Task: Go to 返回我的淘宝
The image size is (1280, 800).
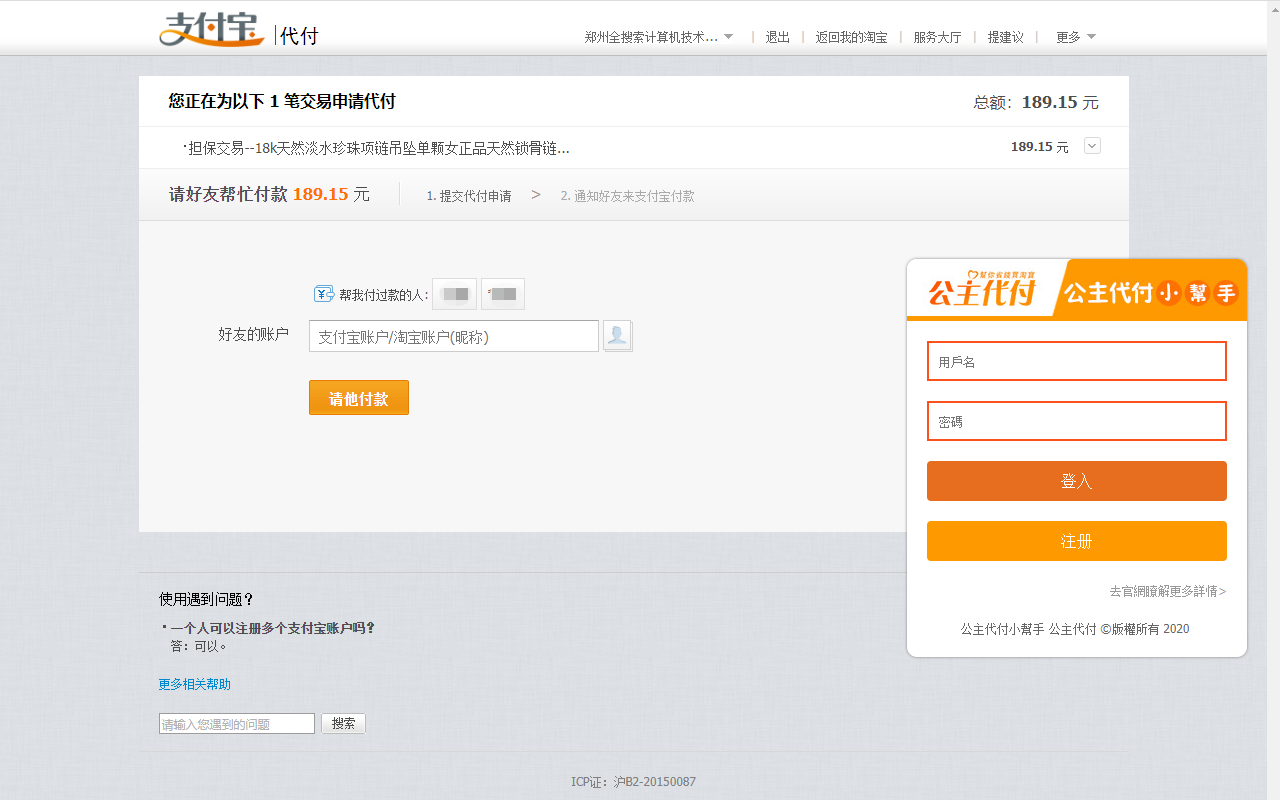Action: pos(851,37)
